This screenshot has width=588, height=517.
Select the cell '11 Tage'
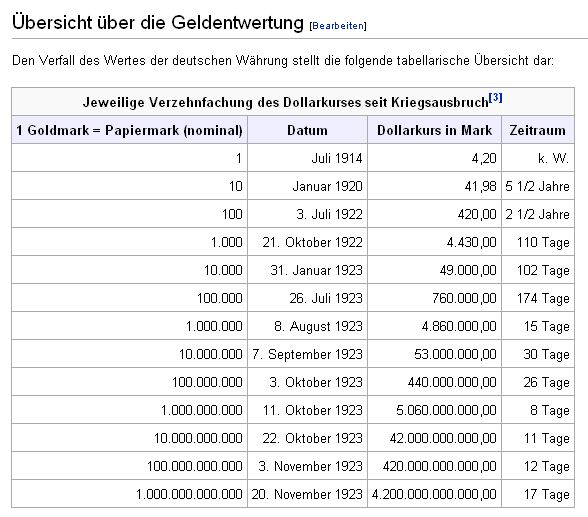coord(537,438)
